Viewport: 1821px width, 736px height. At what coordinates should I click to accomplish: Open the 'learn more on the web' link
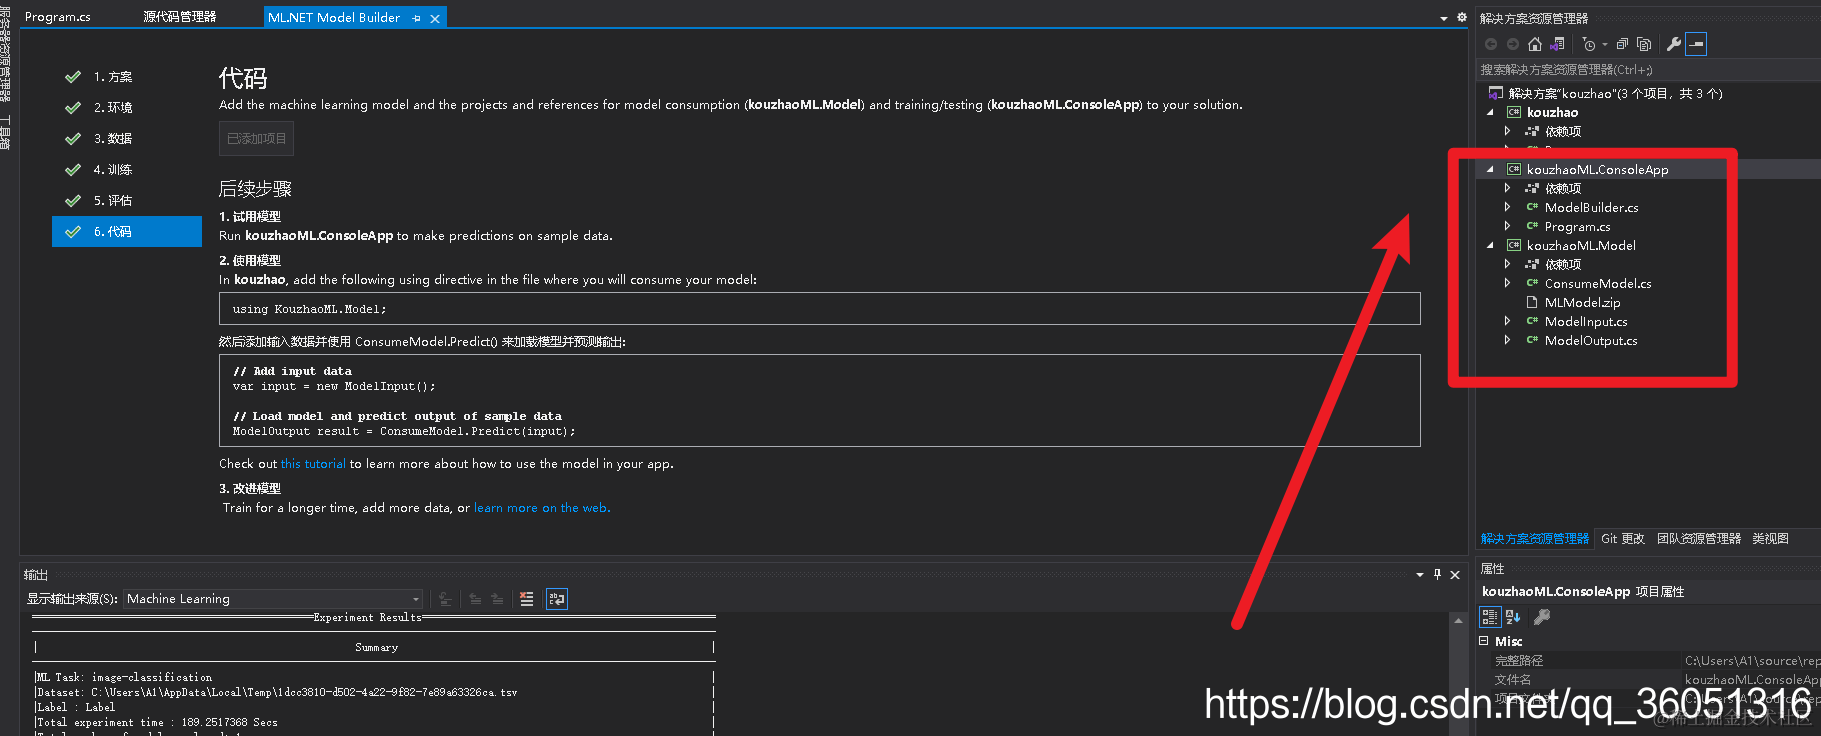point(542,508)
